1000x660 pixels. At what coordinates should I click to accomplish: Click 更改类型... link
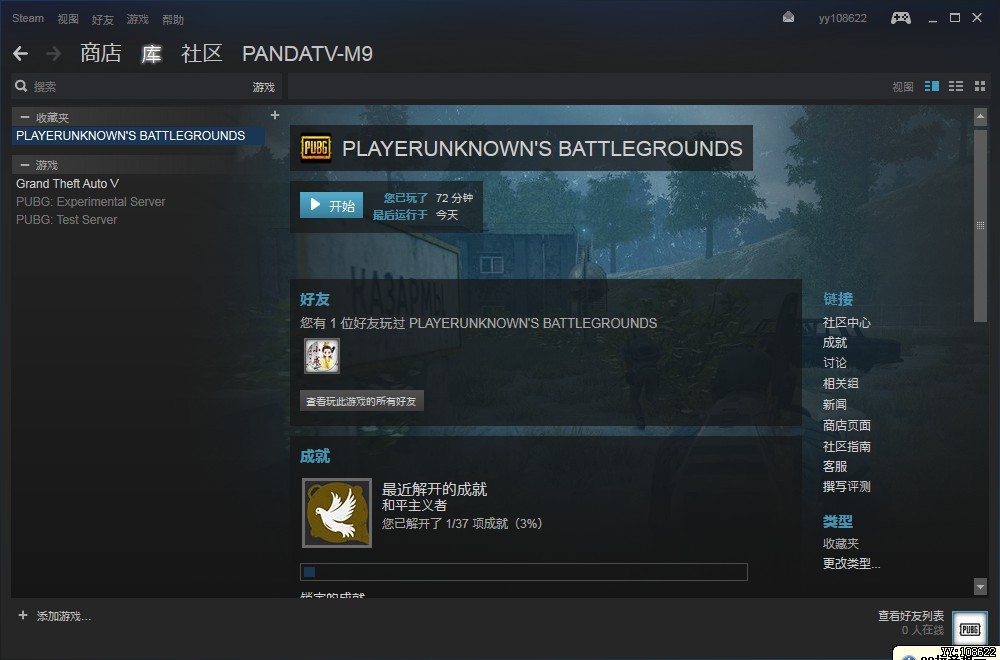click(x=851, y=564)
